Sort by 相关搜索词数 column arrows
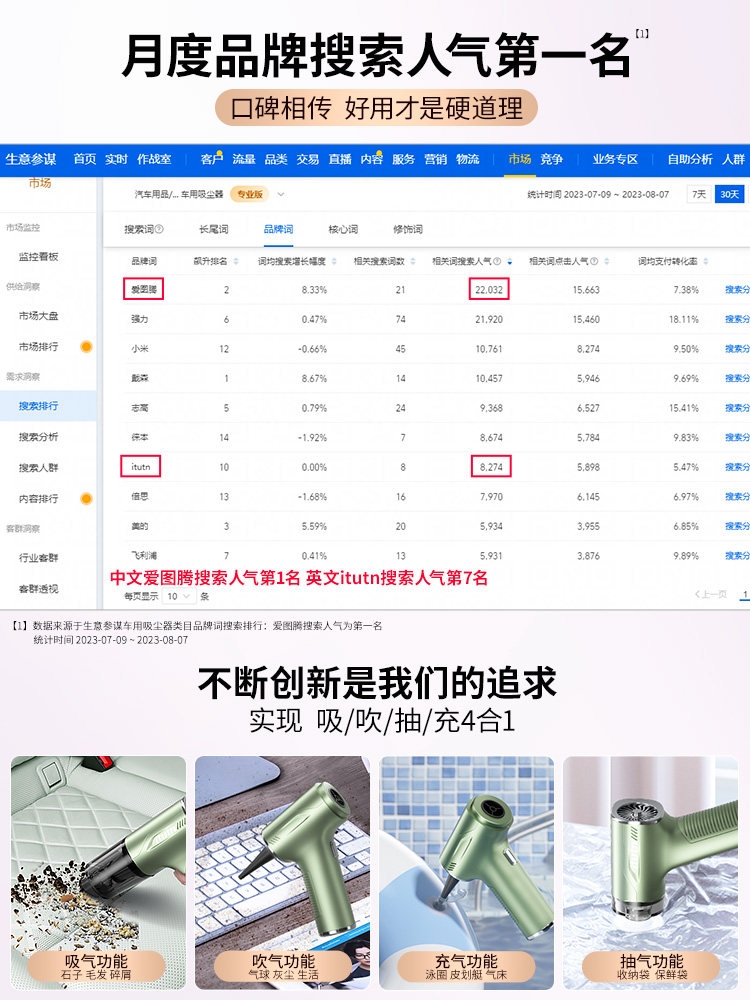Screen dimensions: 750x1000 [x=413, y=261]
